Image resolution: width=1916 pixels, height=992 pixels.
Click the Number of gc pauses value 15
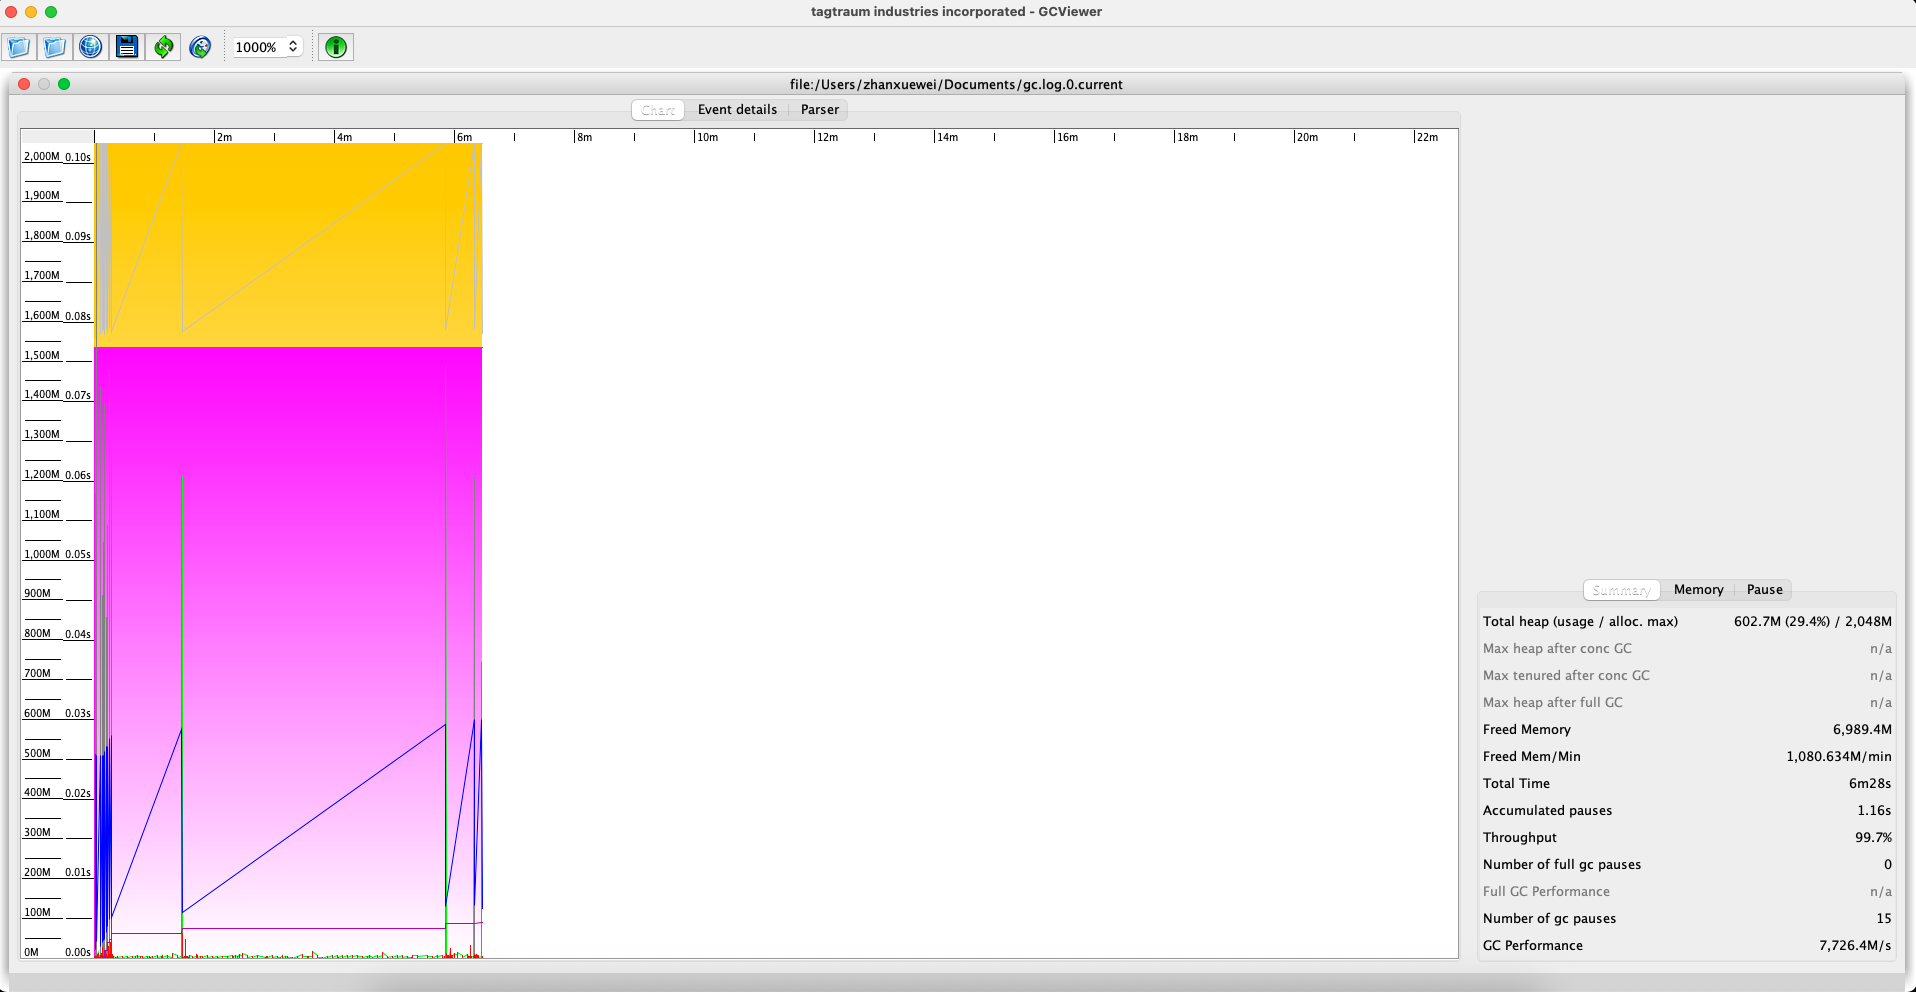pyautogui.click(x=1884, y=919)
